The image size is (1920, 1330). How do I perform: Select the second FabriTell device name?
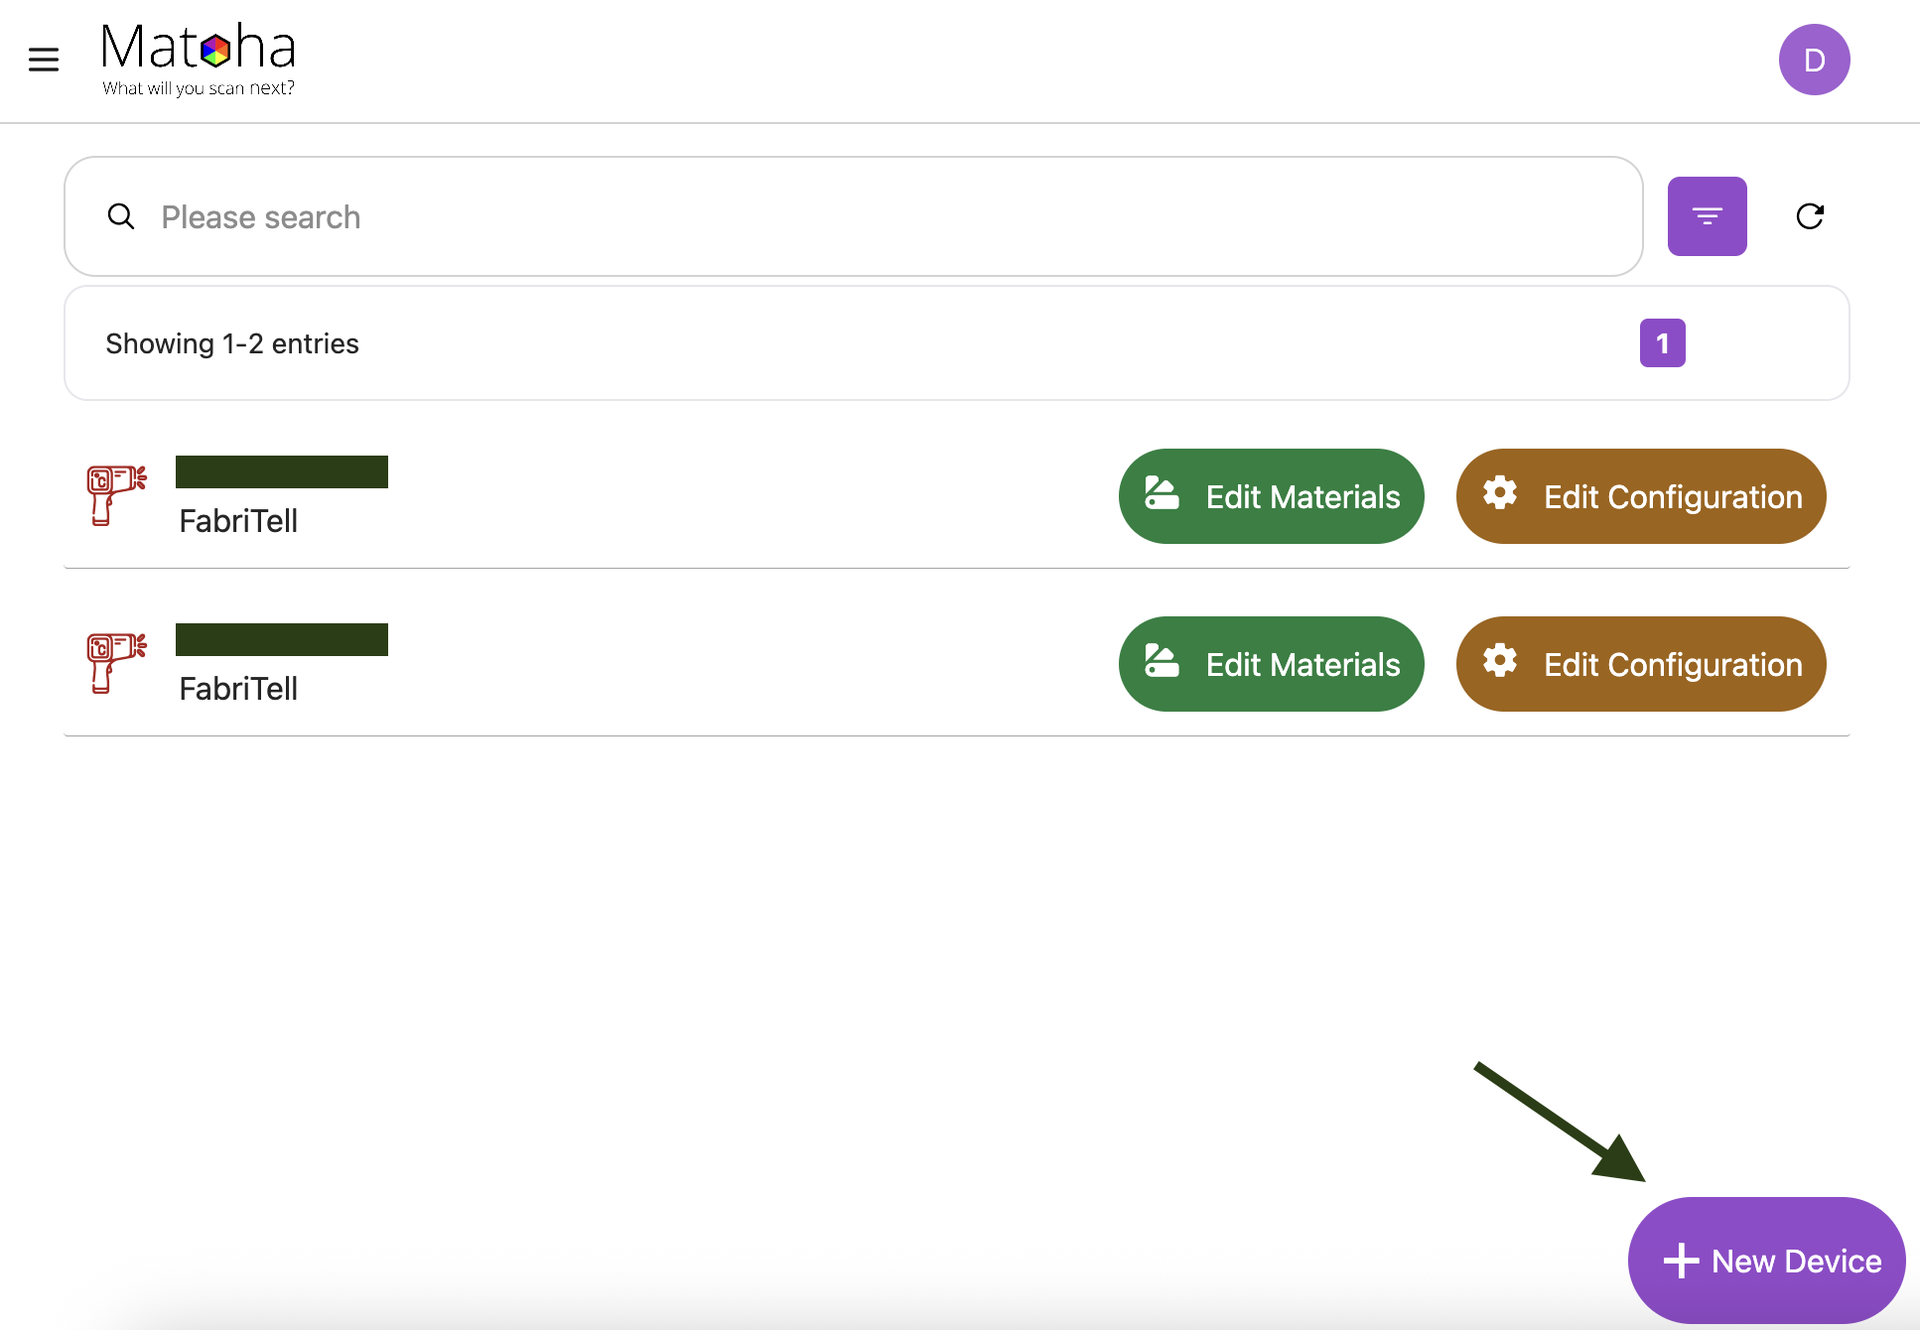pyautogui.click(x=238, y=689)
